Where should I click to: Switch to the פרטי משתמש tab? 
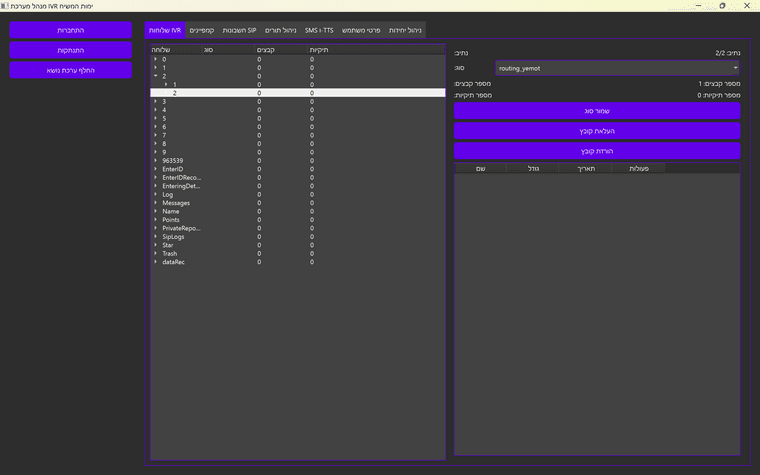point(361,30)
